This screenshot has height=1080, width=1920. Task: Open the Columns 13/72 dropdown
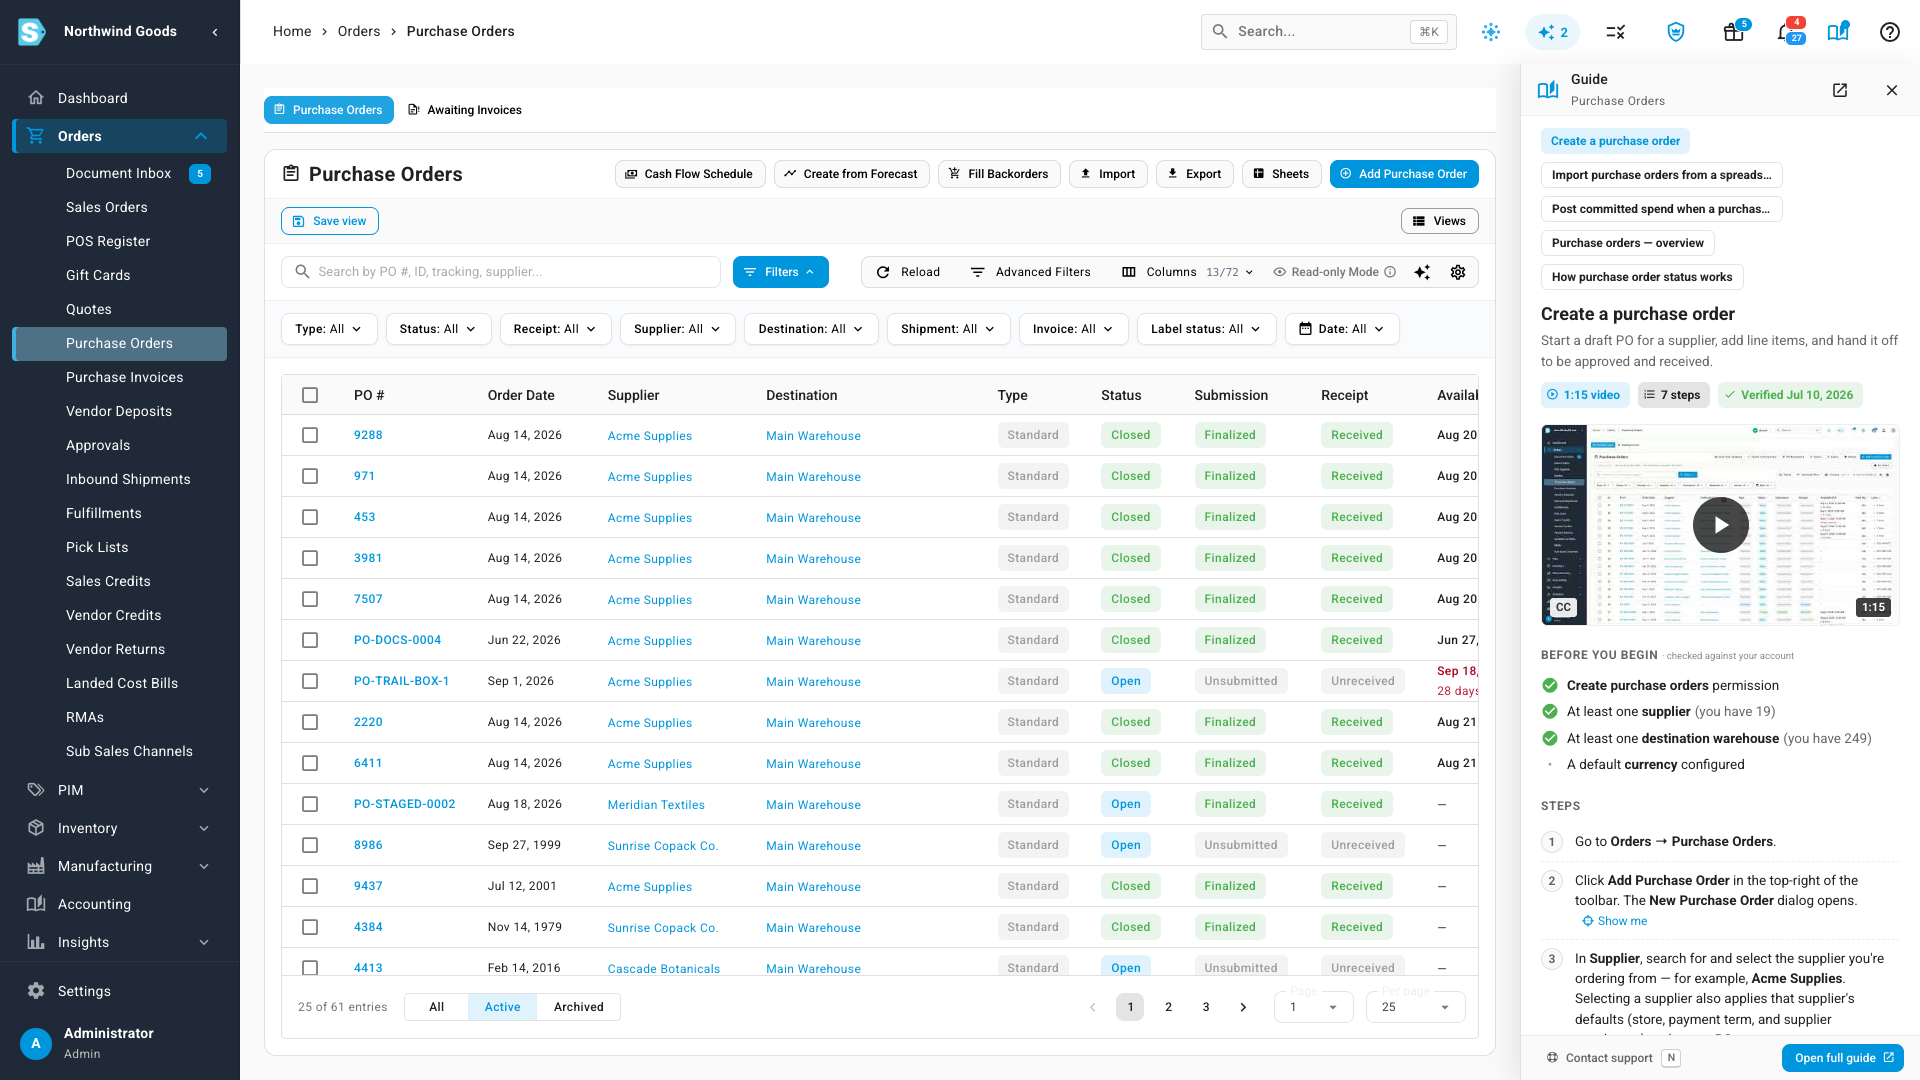click(x=1187, y=272)
